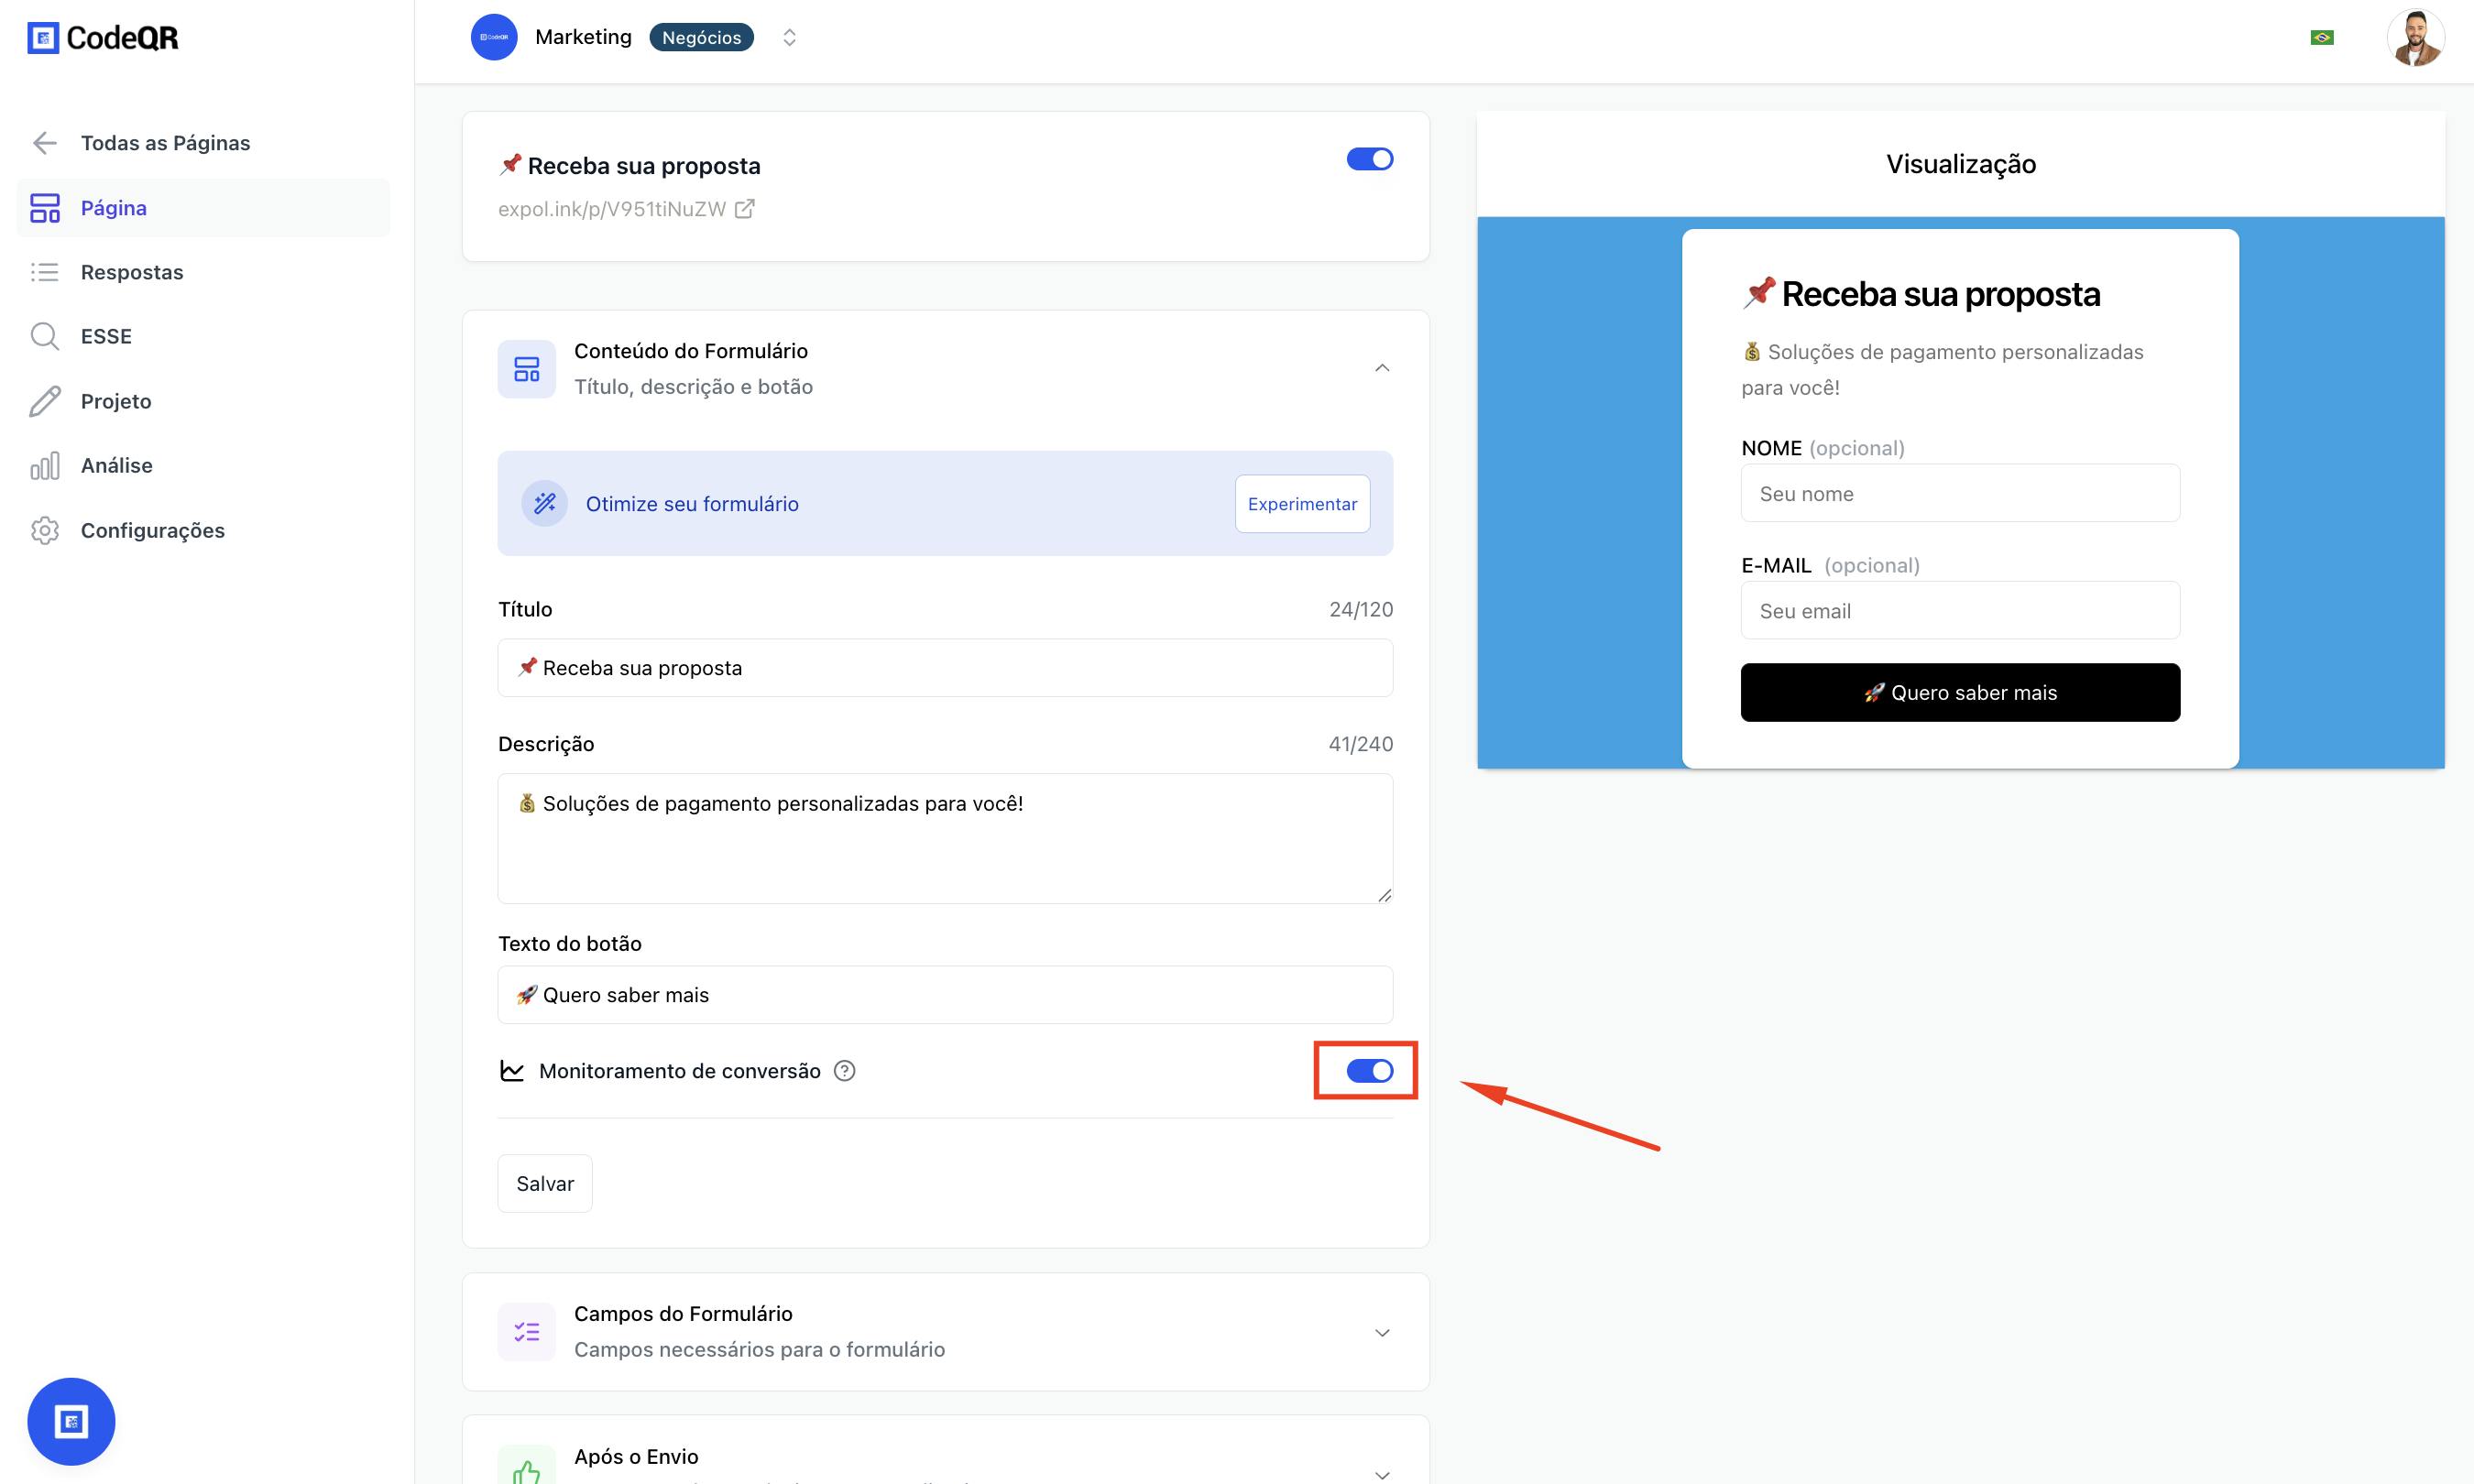The image size is (2474, 1484).
Task: Click the Seu email preview field
Action: (x=1960, y=610)
